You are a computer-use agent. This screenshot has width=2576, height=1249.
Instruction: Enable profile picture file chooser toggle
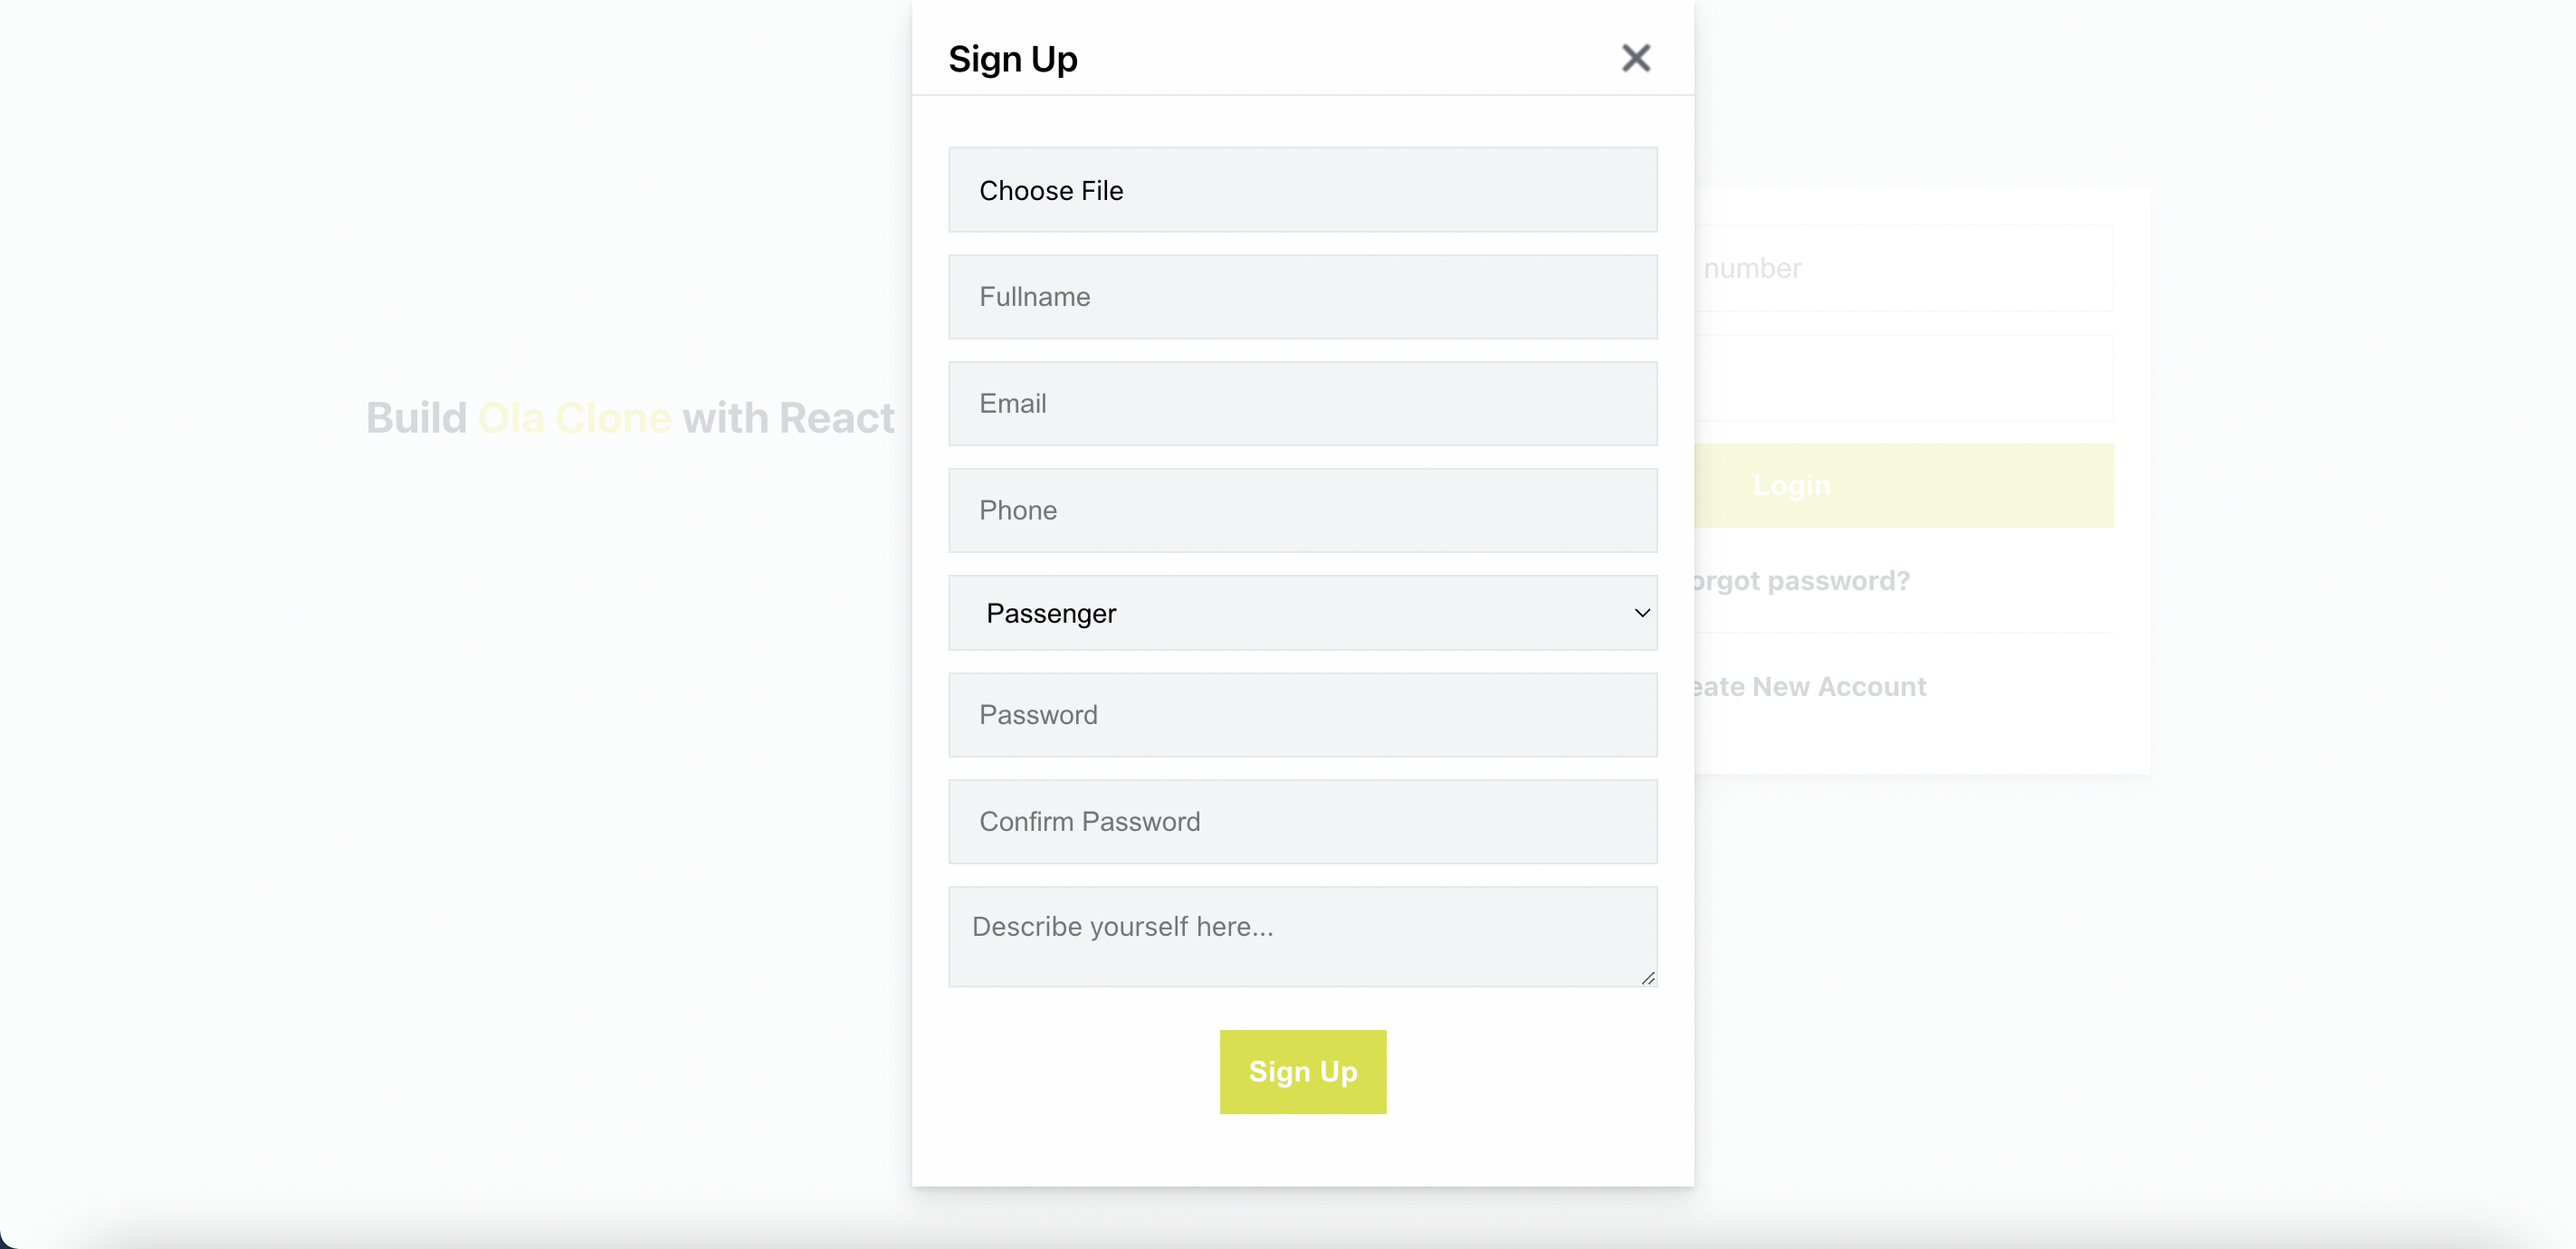click(1302, 189)
